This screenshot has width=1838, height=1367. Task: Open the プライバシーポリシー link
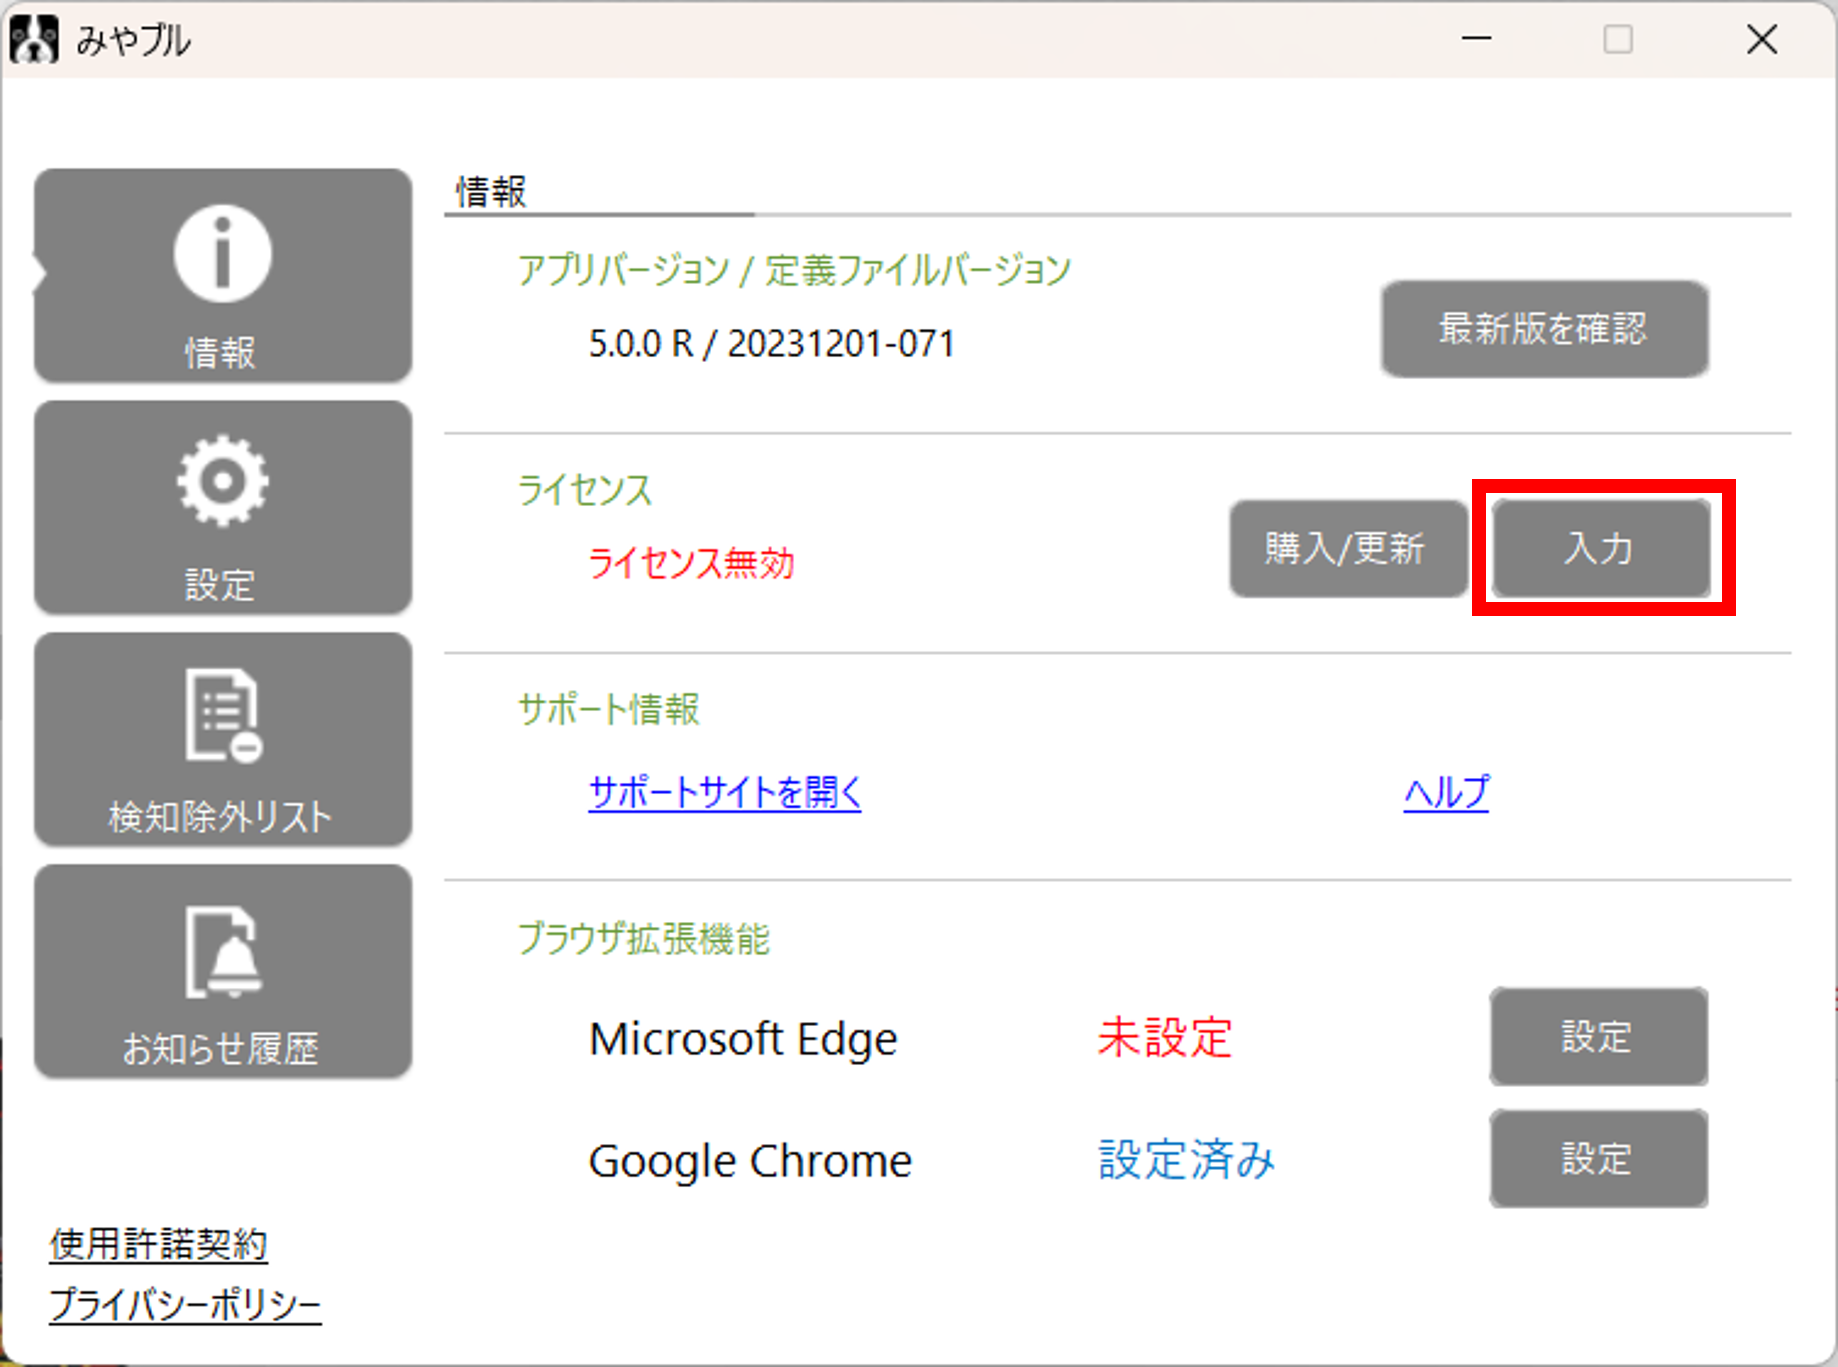click(185, 1305)
